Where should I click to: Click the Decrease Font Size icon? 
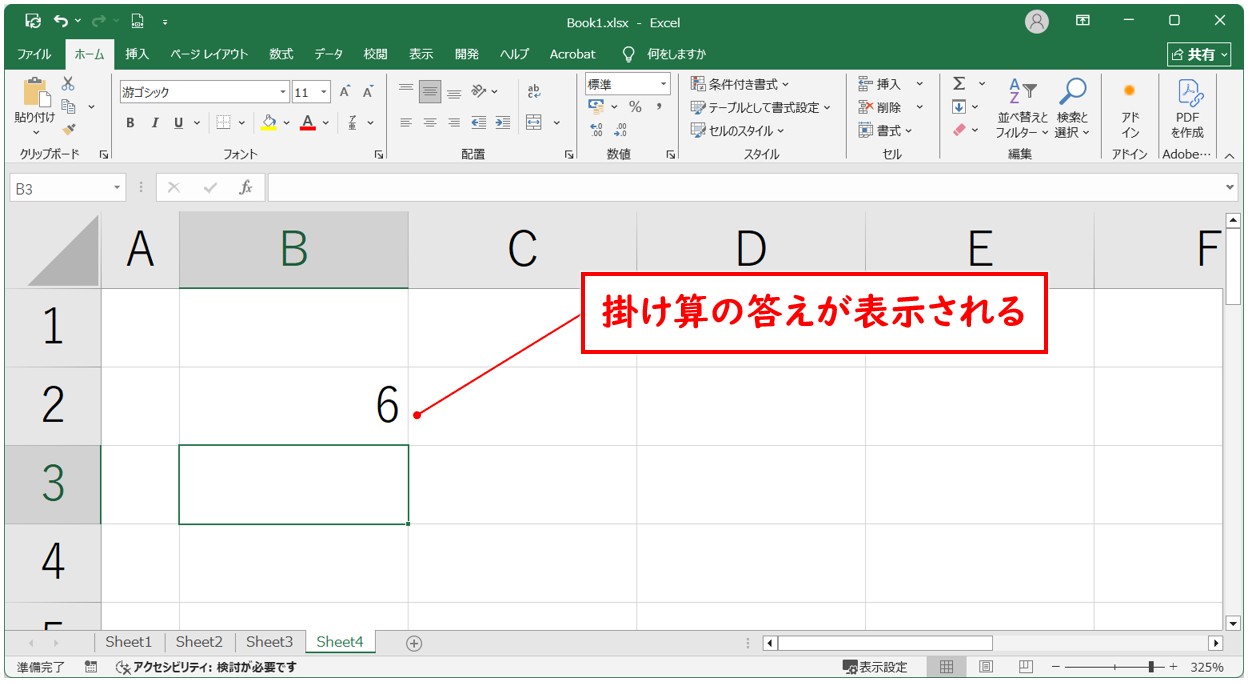pos(368,92)
